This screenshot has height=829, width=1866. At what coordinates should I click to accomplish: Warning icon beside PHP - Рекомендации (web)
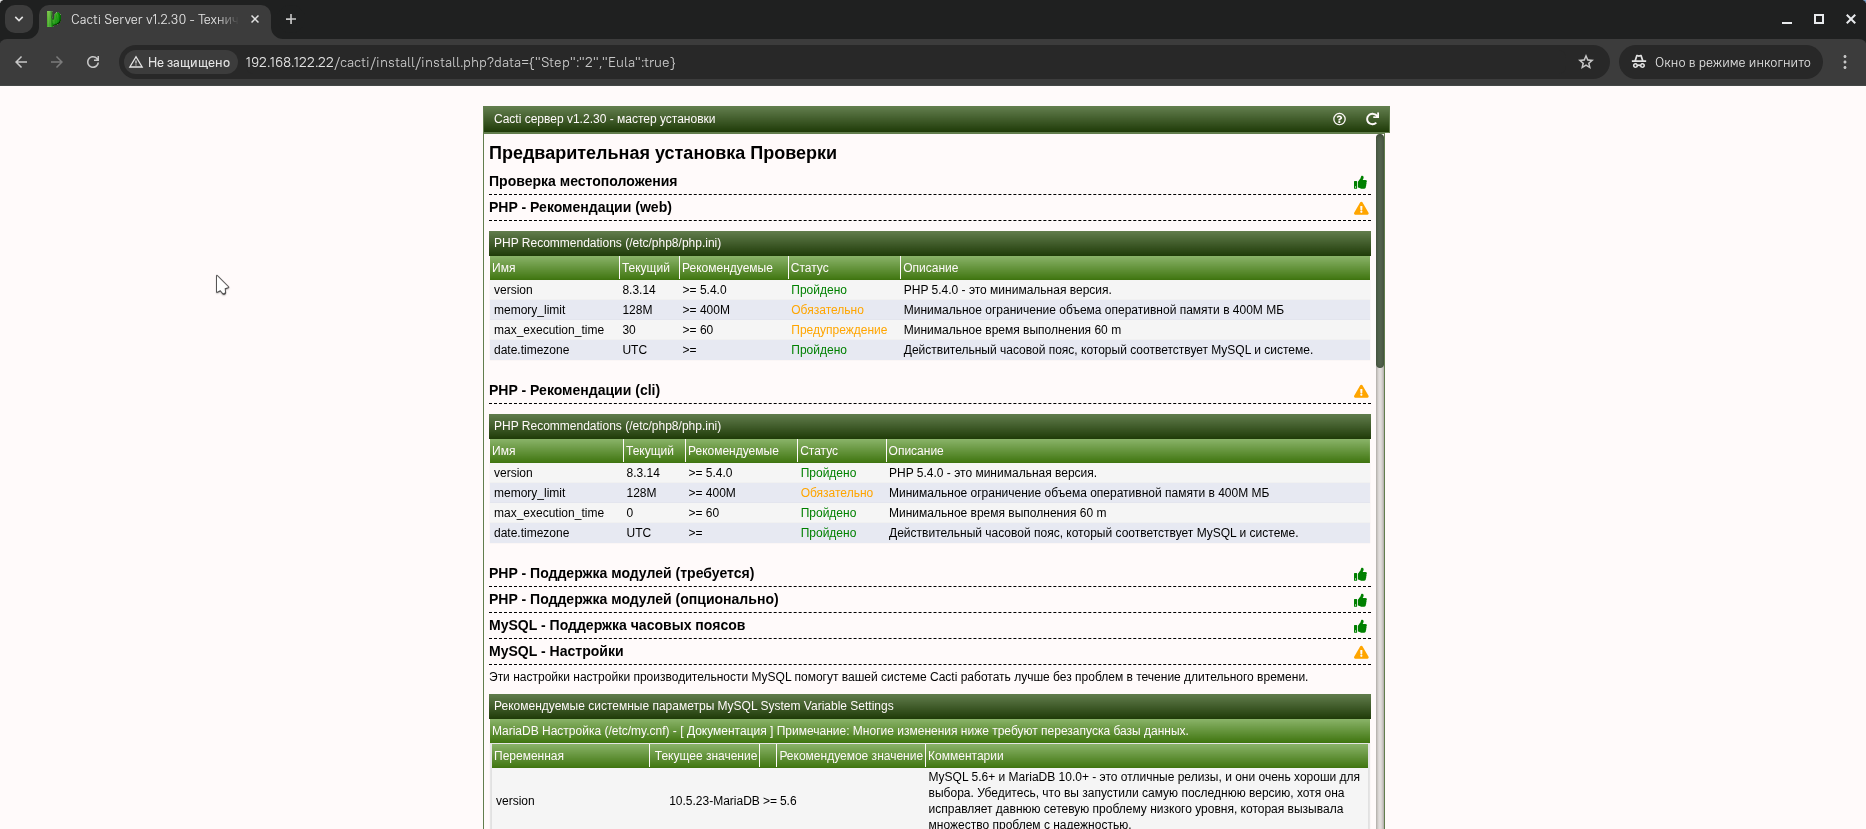click(1361, 208)
